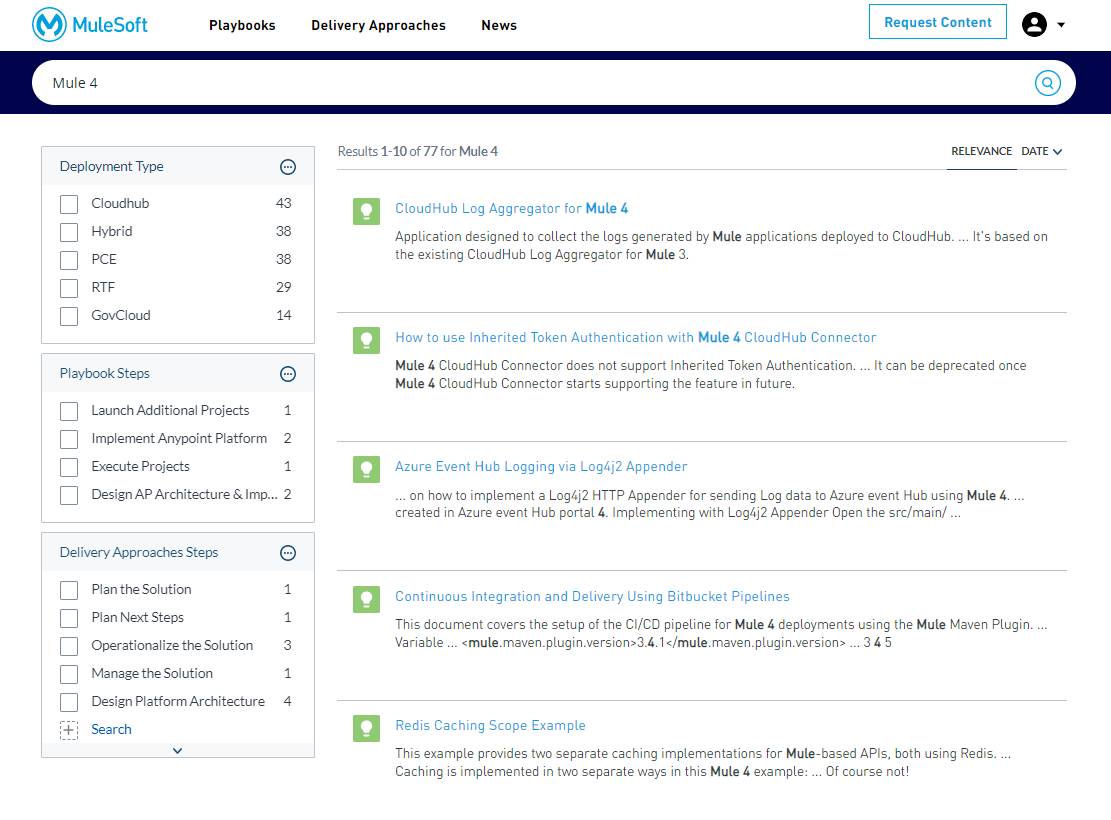Click the lightbulb icon beside Bitbucket Pipelines result

point(366,600)
